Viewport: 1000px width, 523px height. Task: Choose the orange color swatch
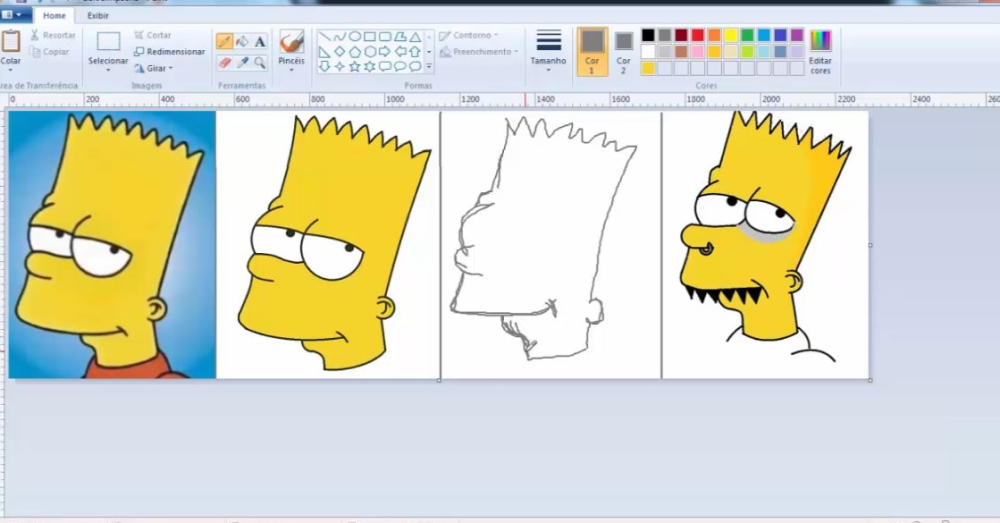[714, 35]
